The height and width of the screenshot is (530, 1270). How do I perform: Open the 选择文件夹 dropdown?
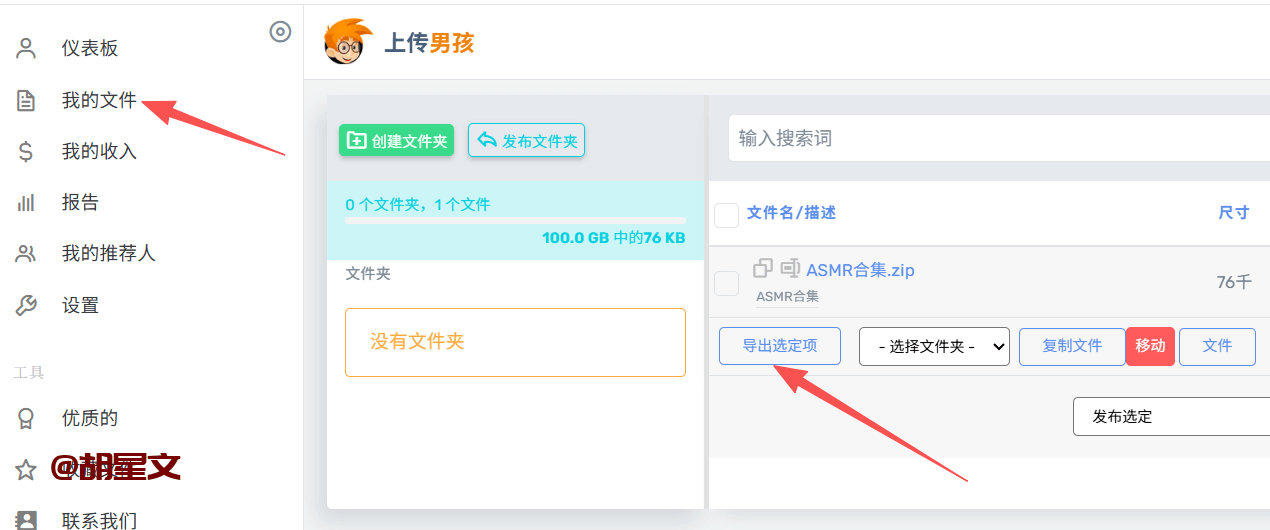click(x=934, y=346)
